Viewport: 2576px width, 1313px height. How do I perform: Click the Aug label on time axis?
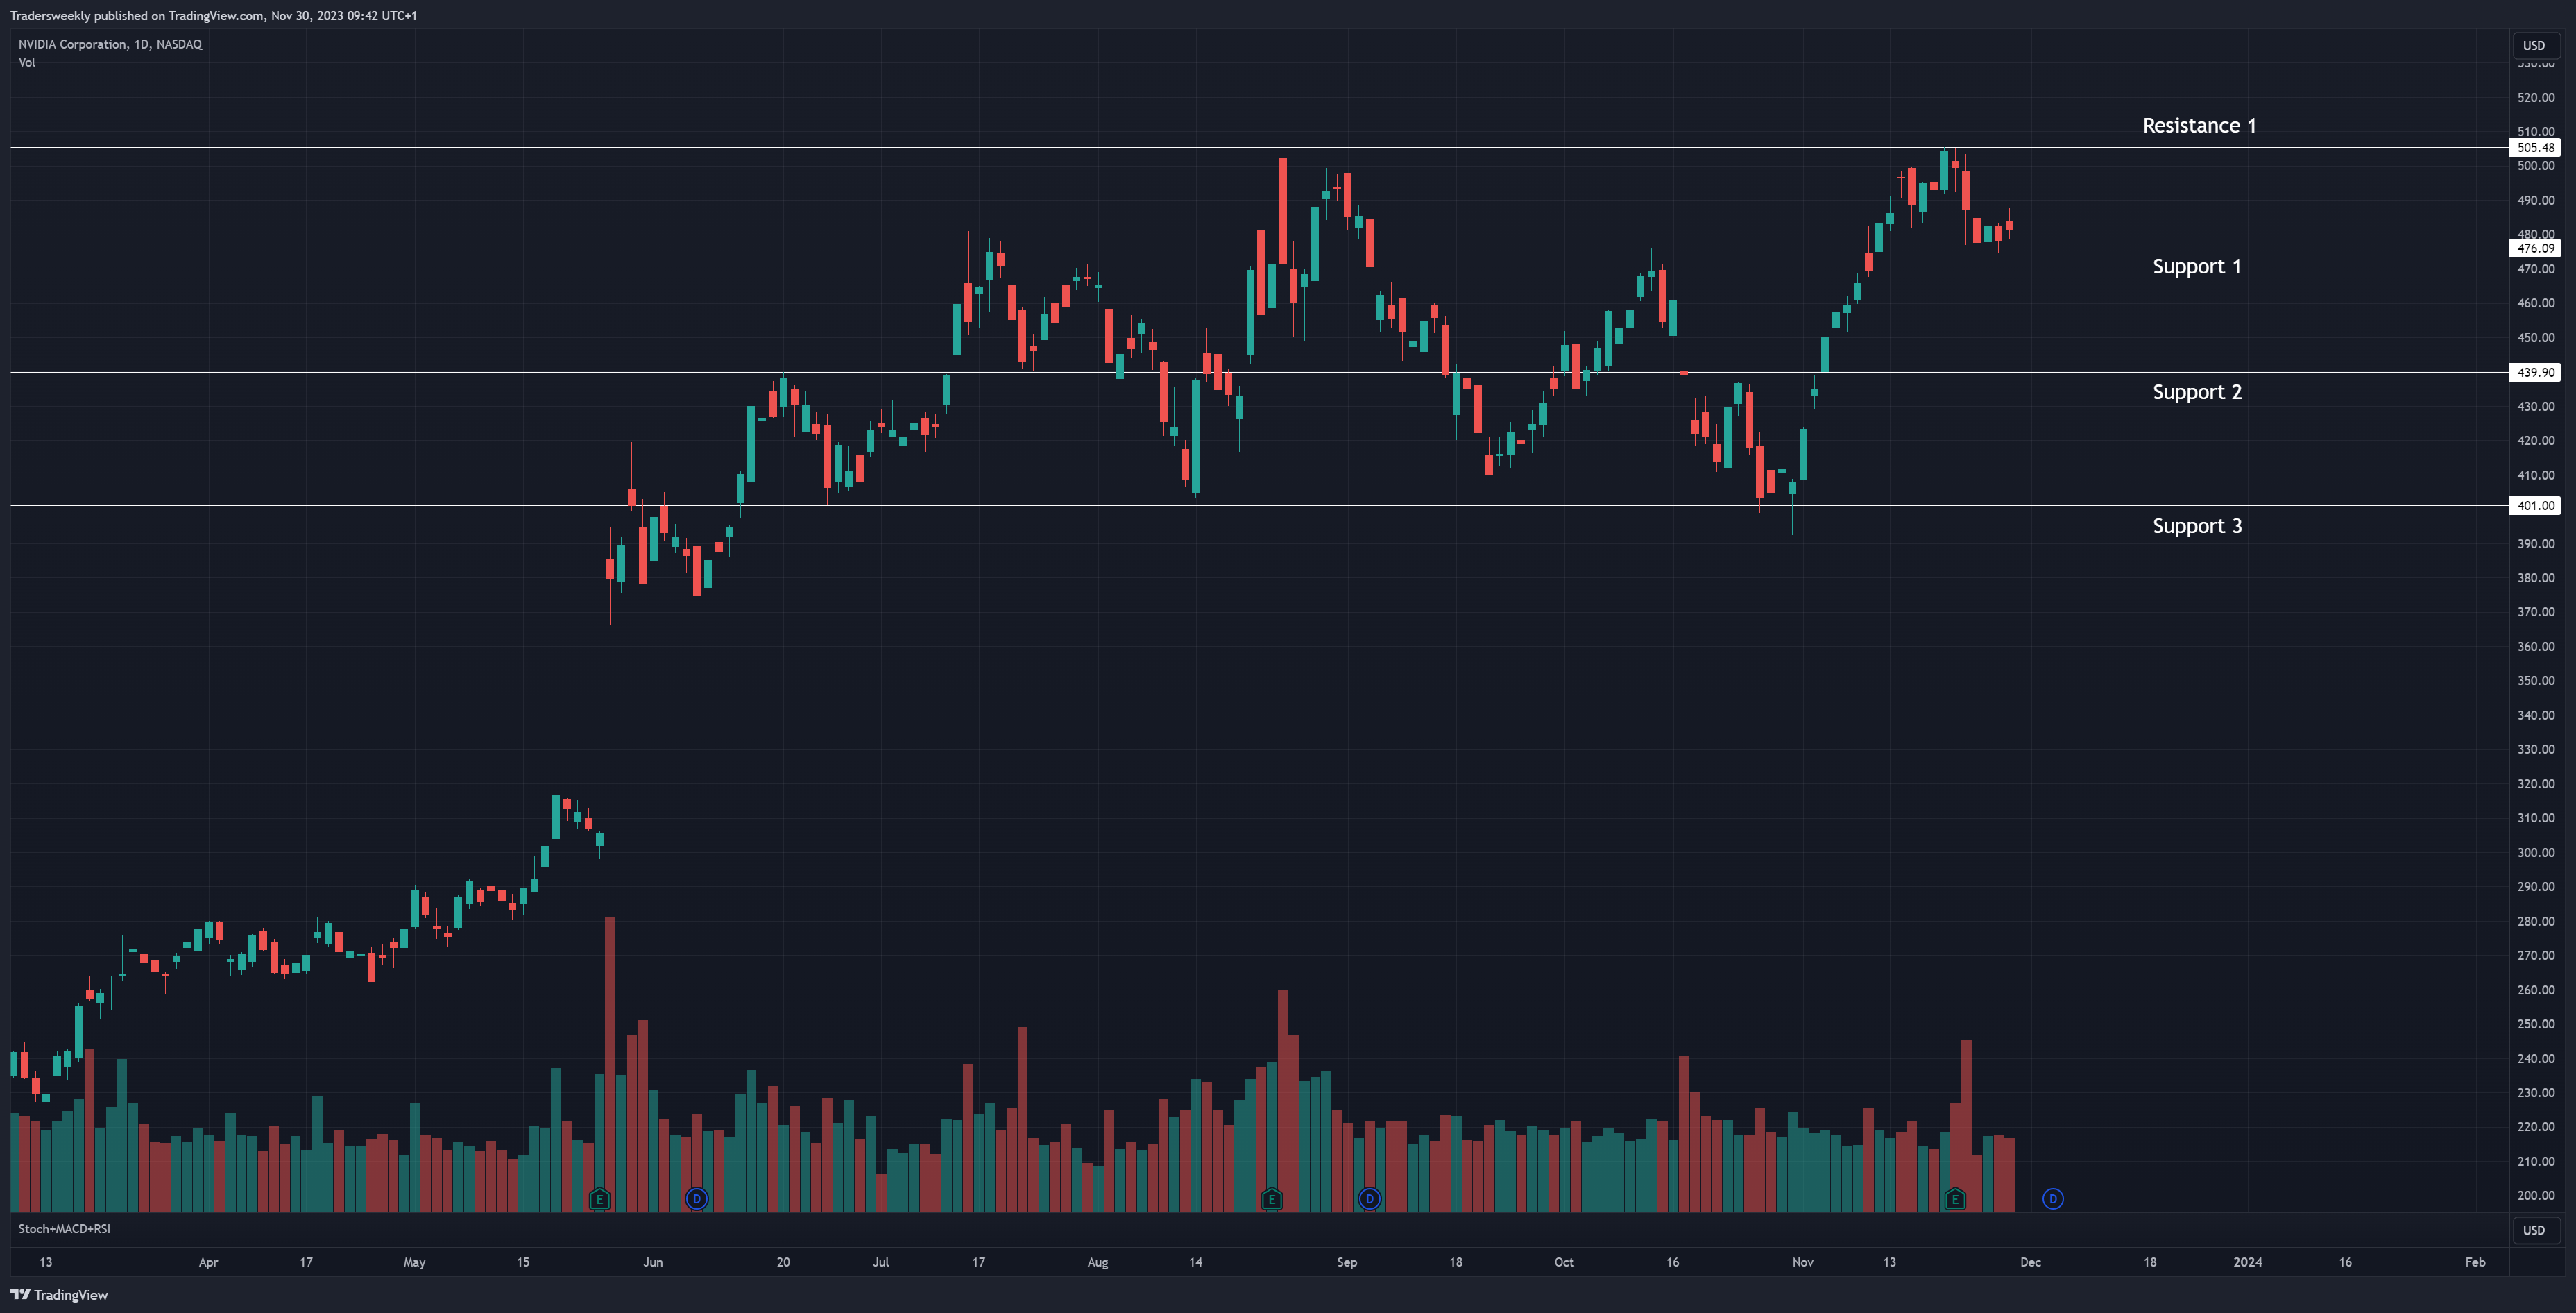click(x=1097, y=1262)
